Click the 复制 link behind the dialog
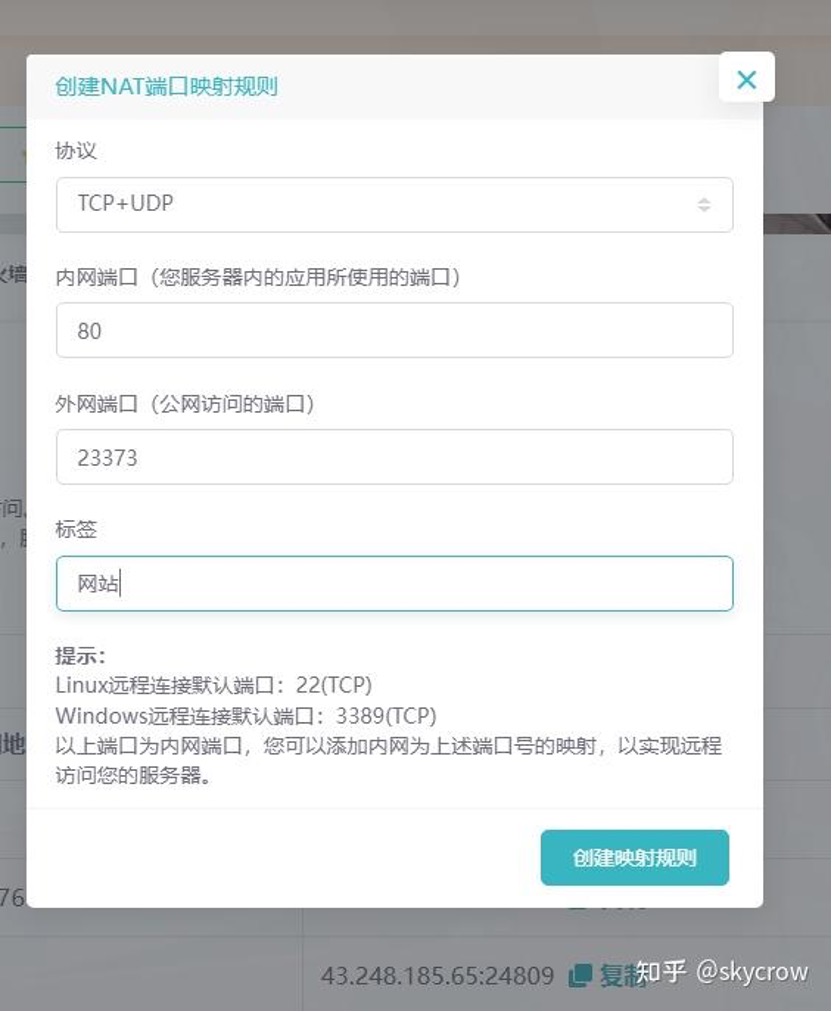832x1012 pixels. point(617,975)
